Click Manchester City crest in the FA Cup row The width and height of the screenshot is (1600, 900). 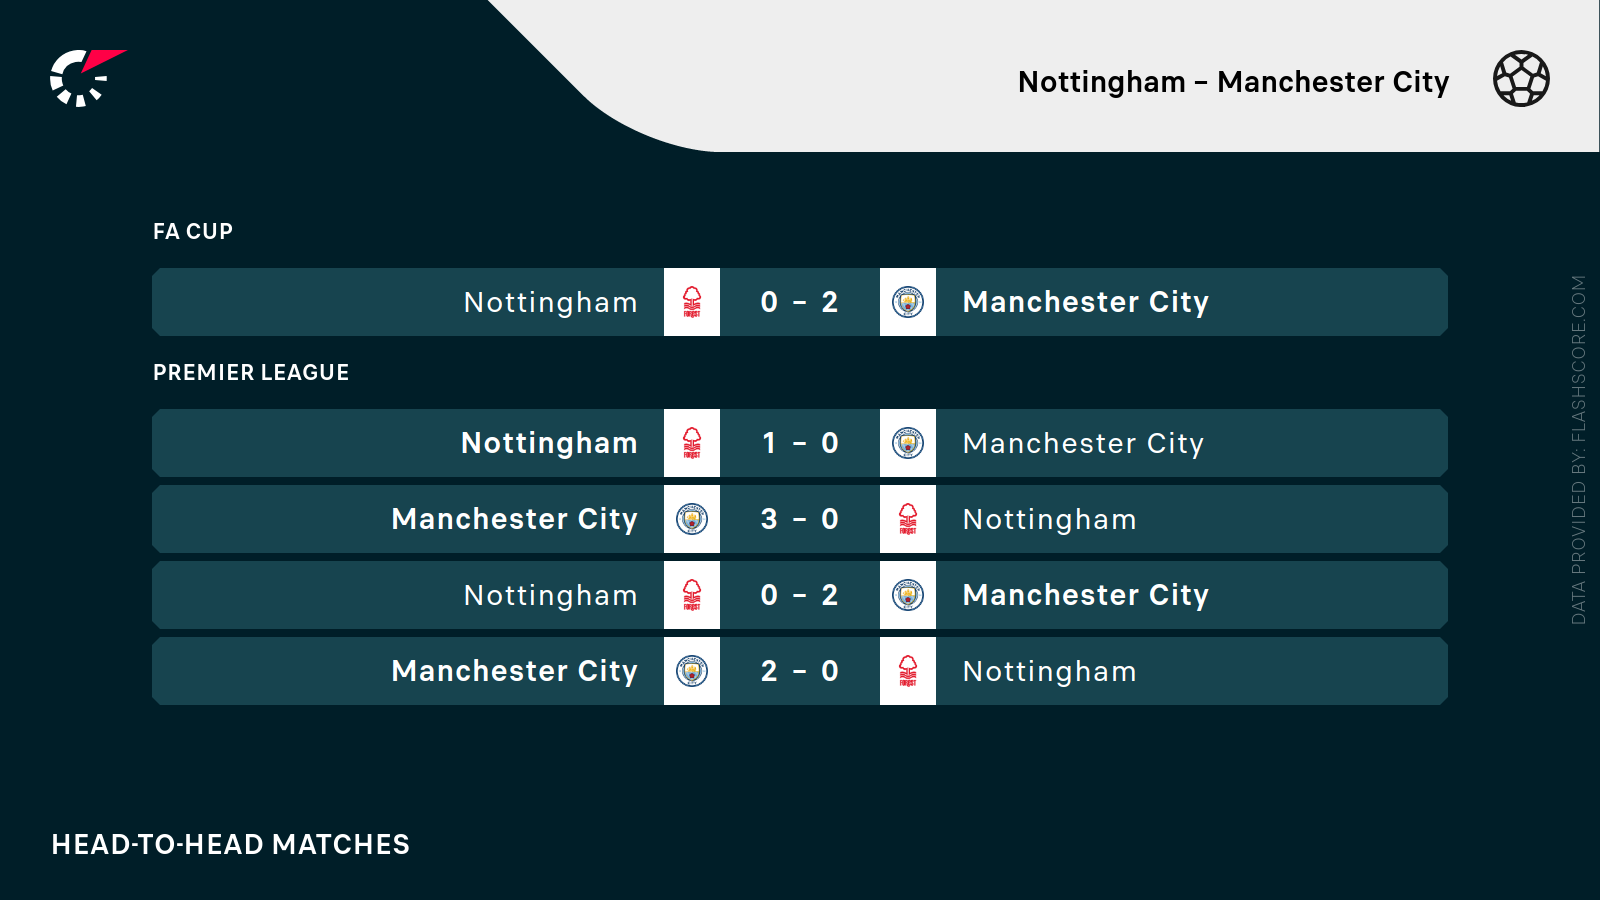coord(908,302)
